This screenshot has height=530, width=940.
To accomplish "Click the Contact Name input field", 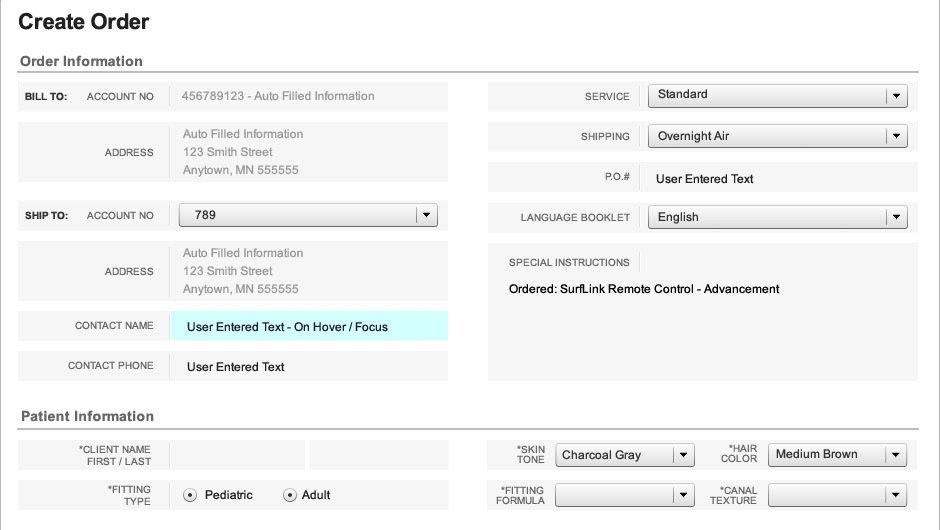I will [309, 326].
